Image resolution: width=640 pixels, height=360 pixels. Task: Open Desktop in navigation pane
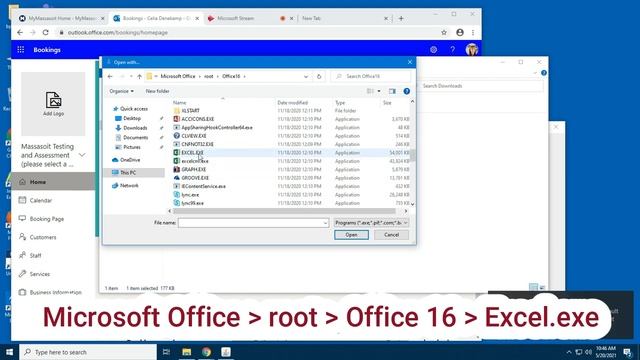click(x=129, y=118)
